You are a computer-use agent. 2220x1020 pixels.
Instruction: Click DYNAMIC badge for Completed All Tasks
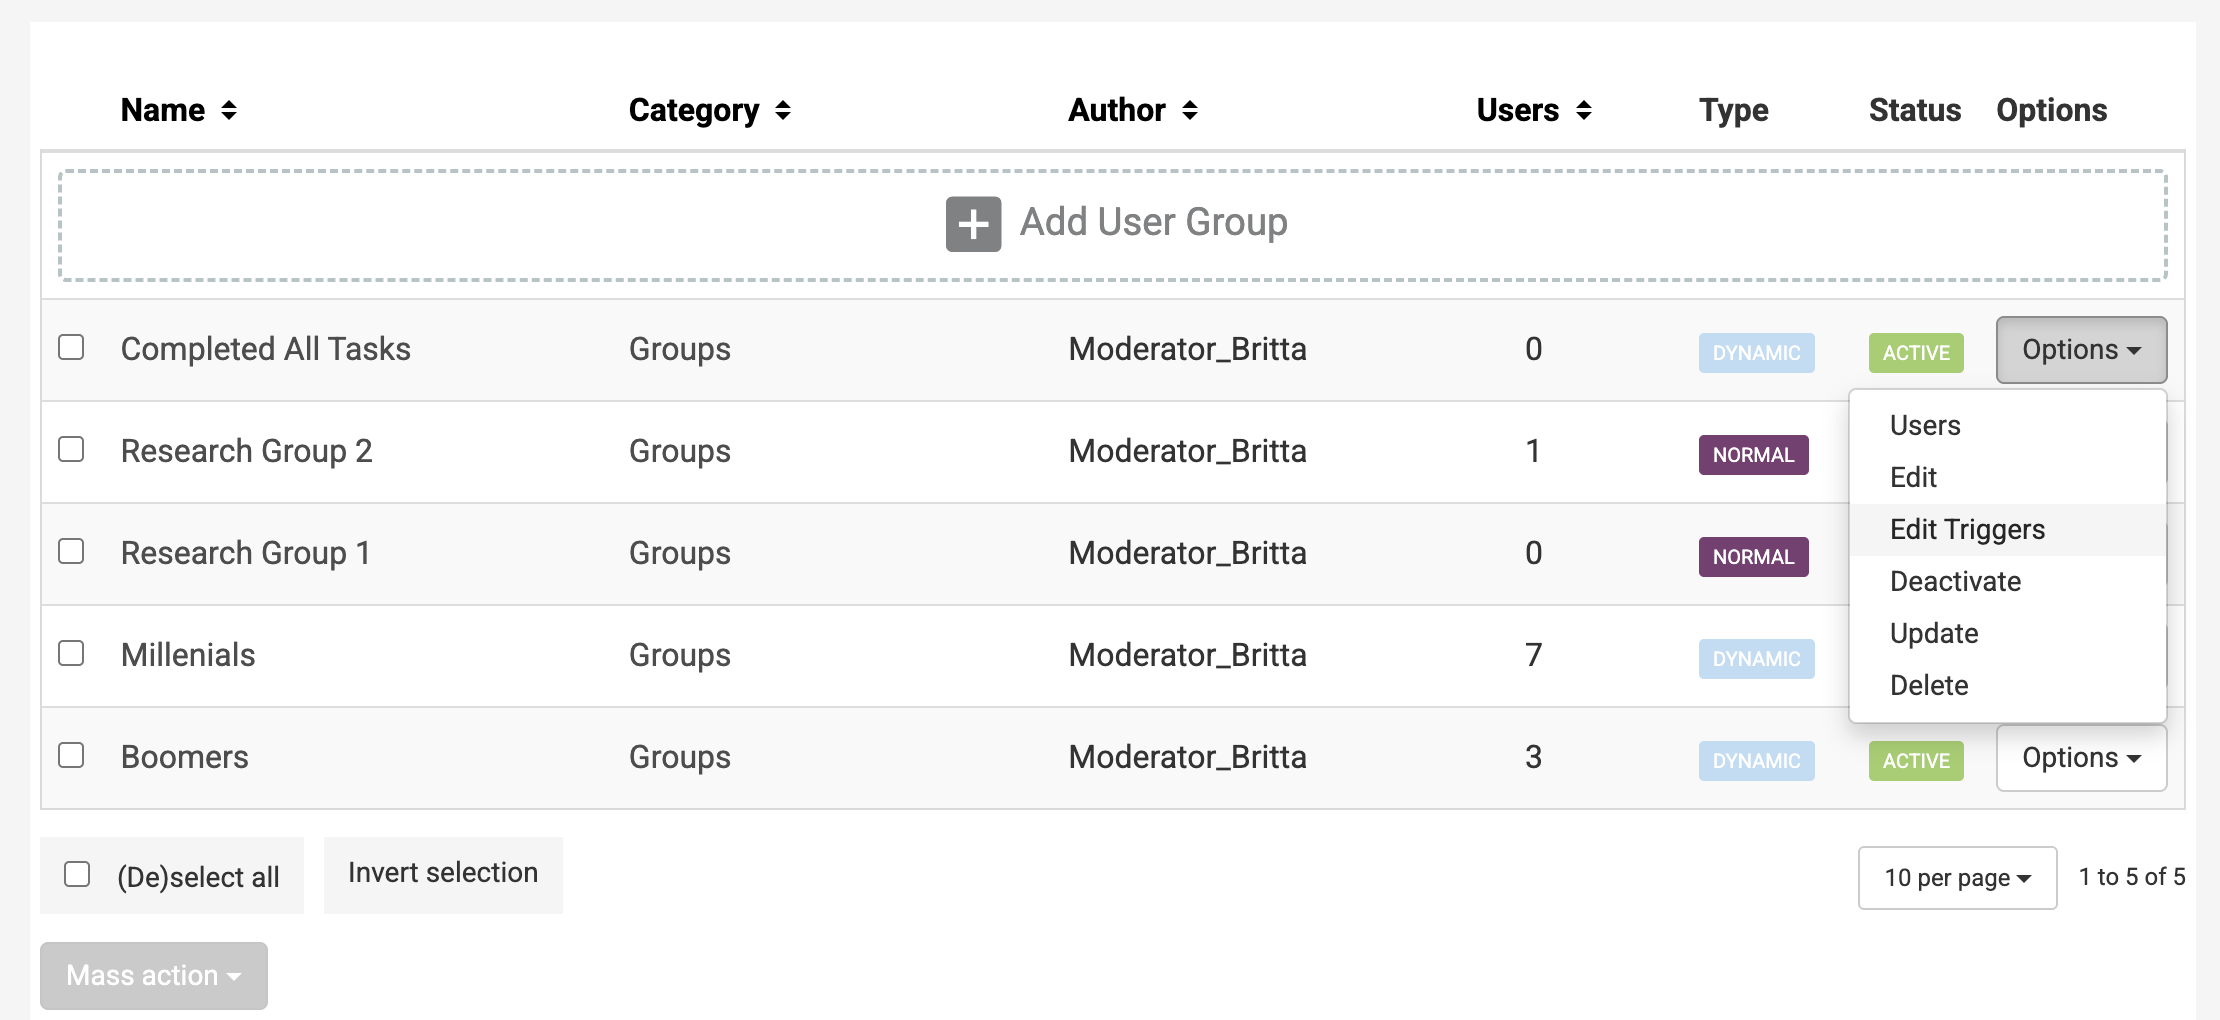[1756, 353]
